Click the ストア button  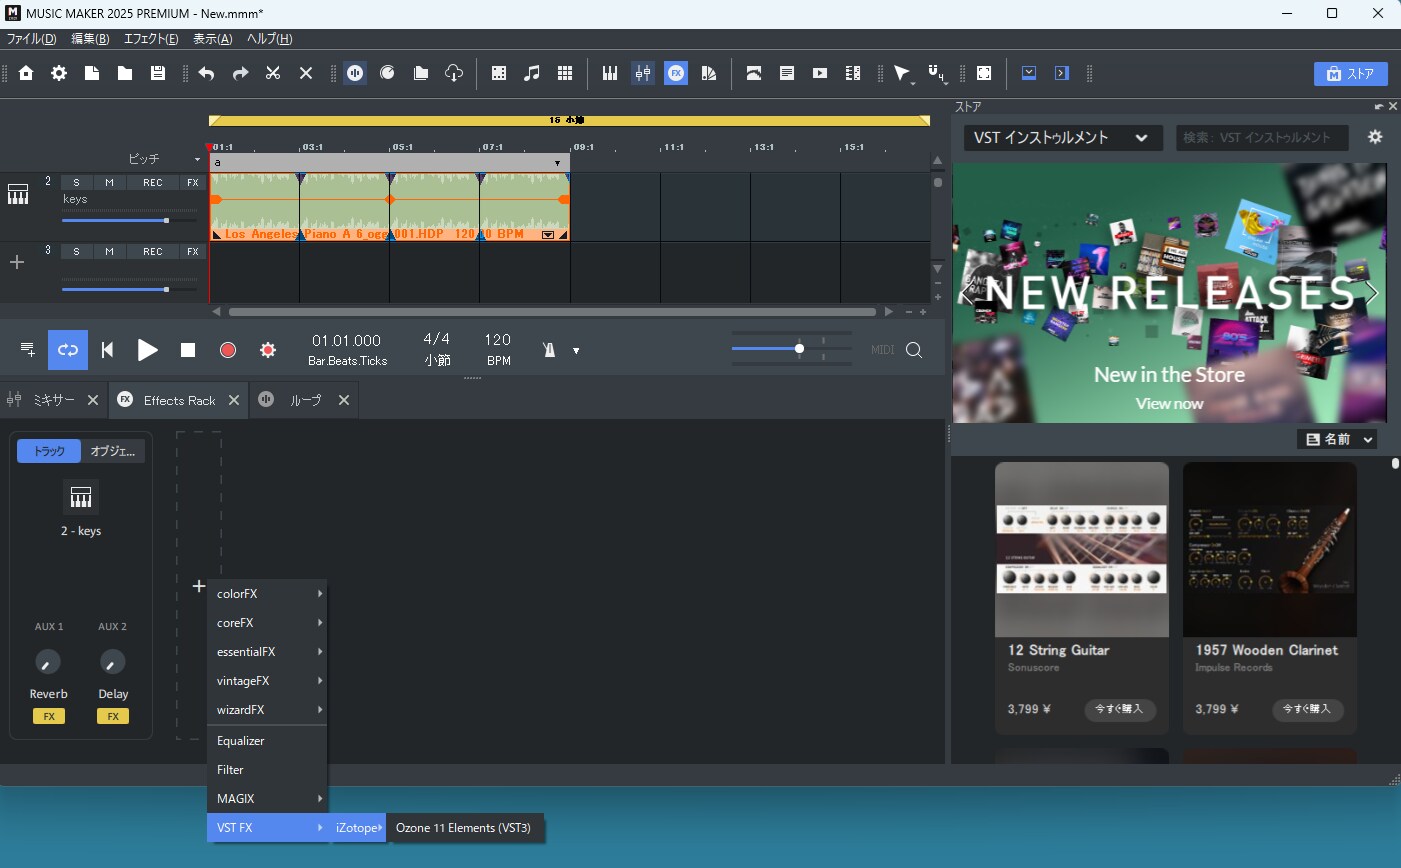(1350, 74)
